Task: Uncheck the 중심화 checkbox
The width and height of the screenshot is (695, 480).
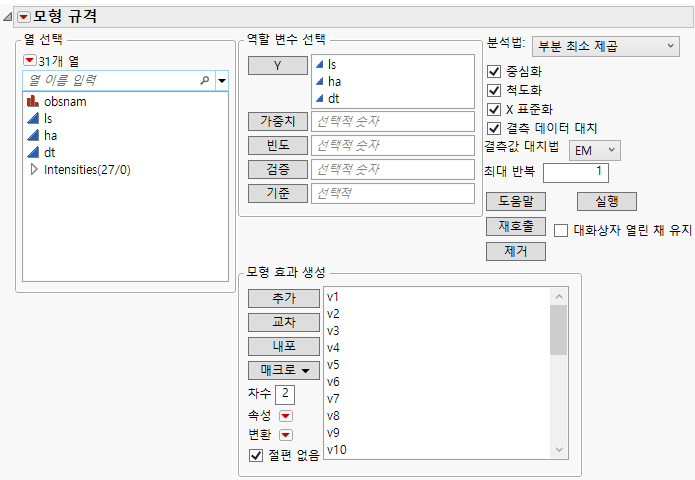Action: 494,71
